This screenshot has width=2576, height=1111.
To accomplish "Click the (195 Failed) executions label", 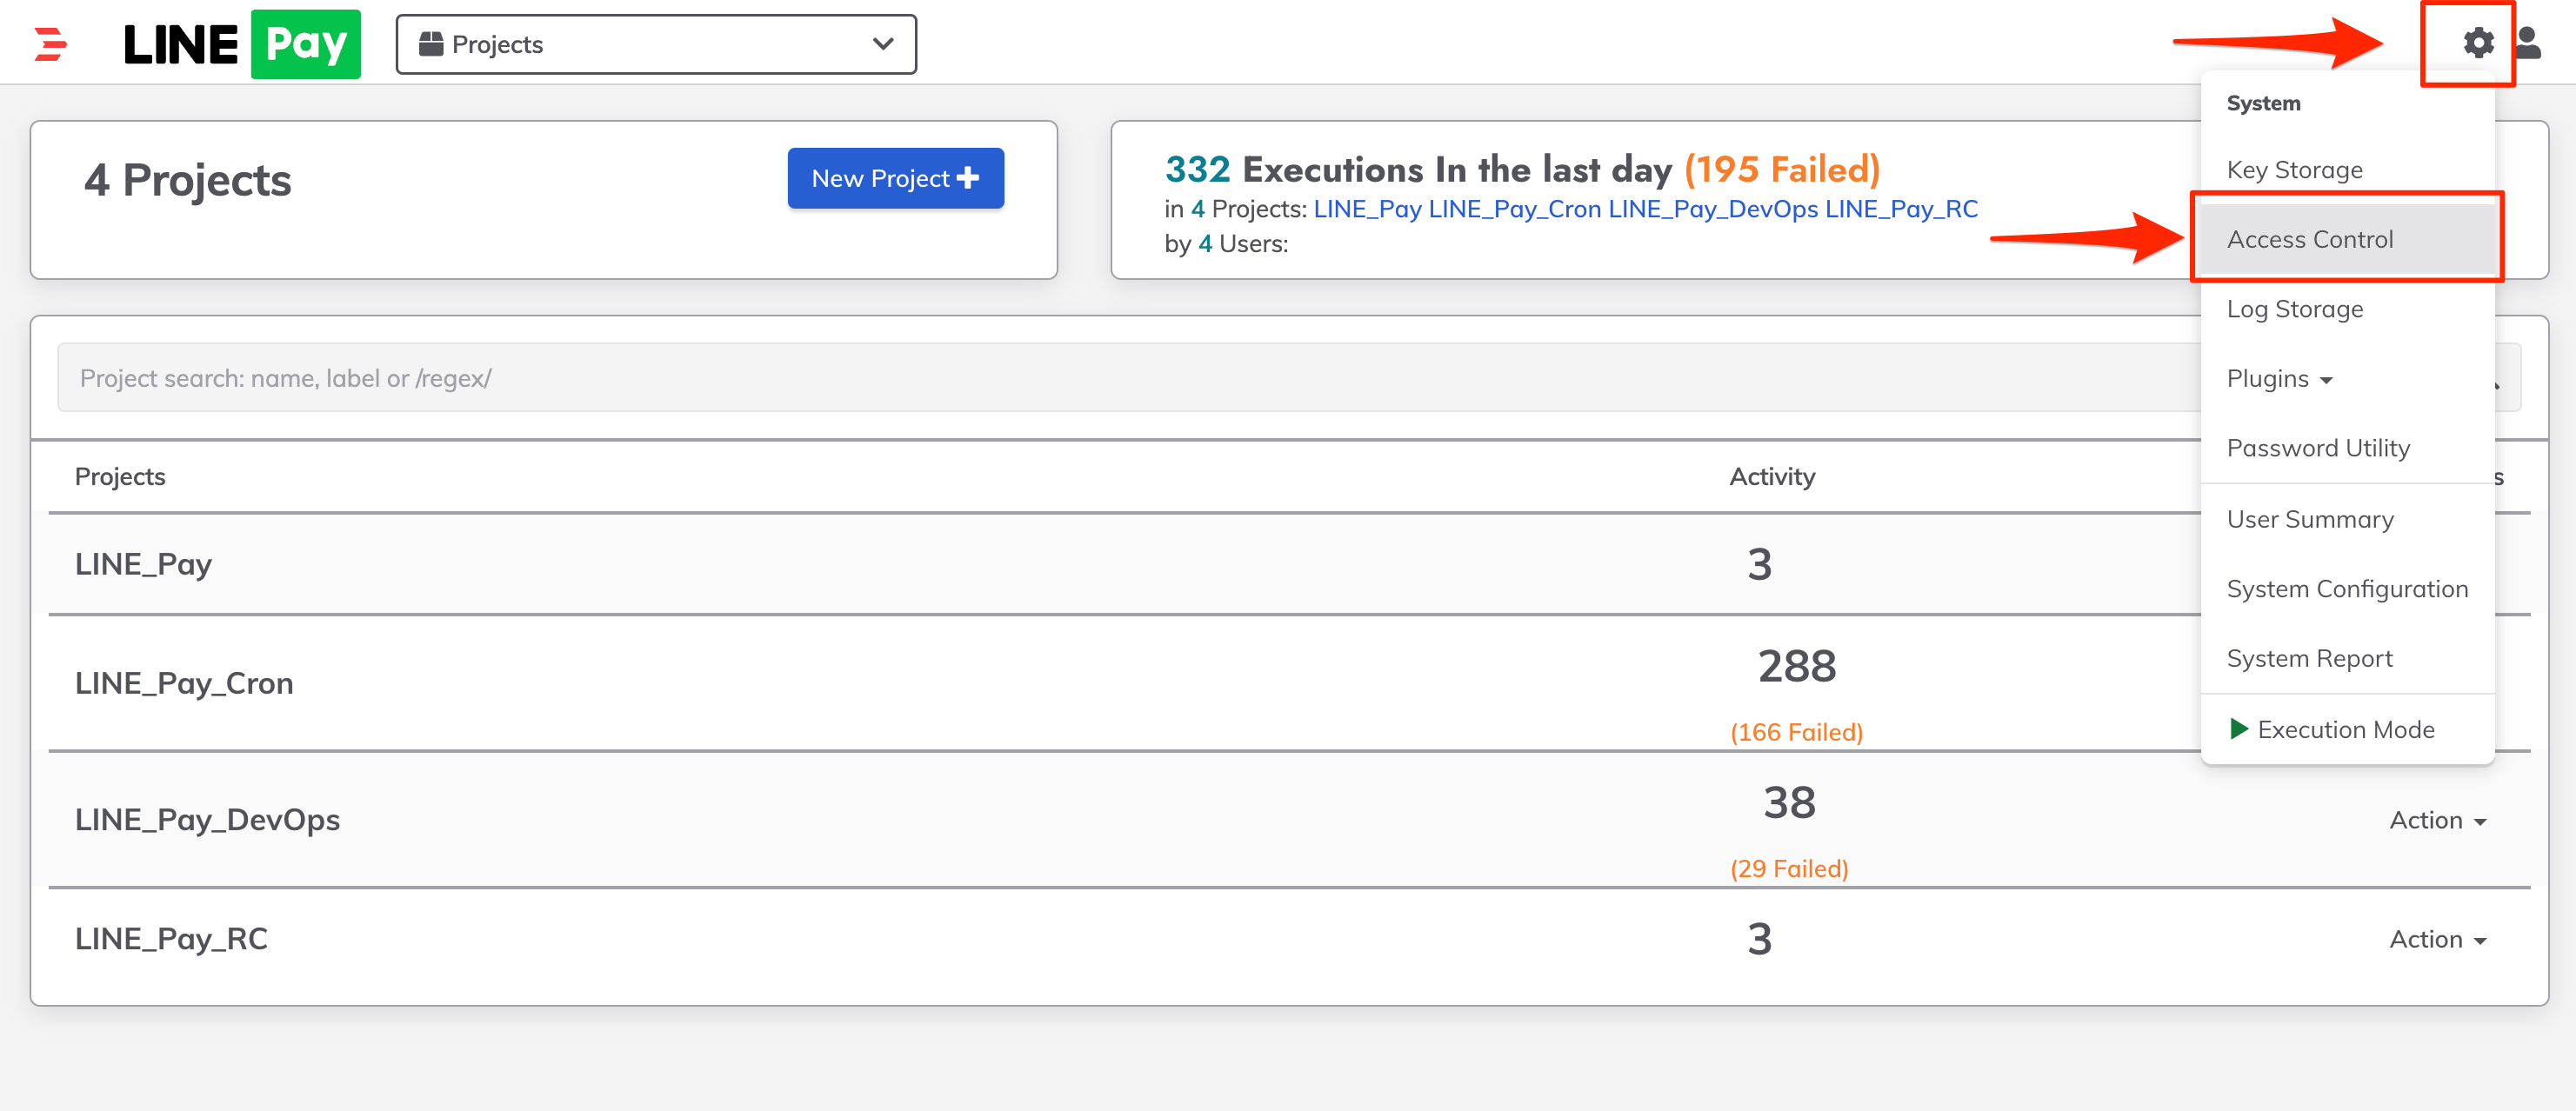I will point(1782,169).
